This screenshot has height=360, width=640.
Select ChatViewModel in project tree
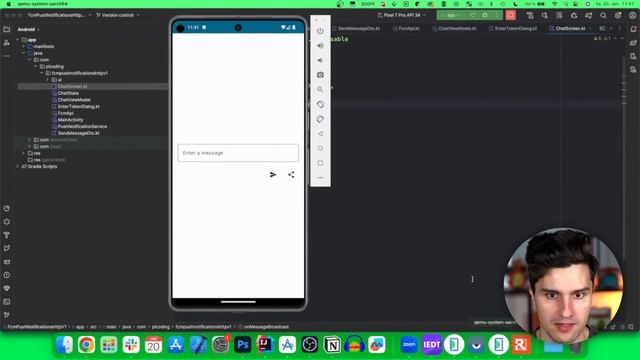coord(71,100)
